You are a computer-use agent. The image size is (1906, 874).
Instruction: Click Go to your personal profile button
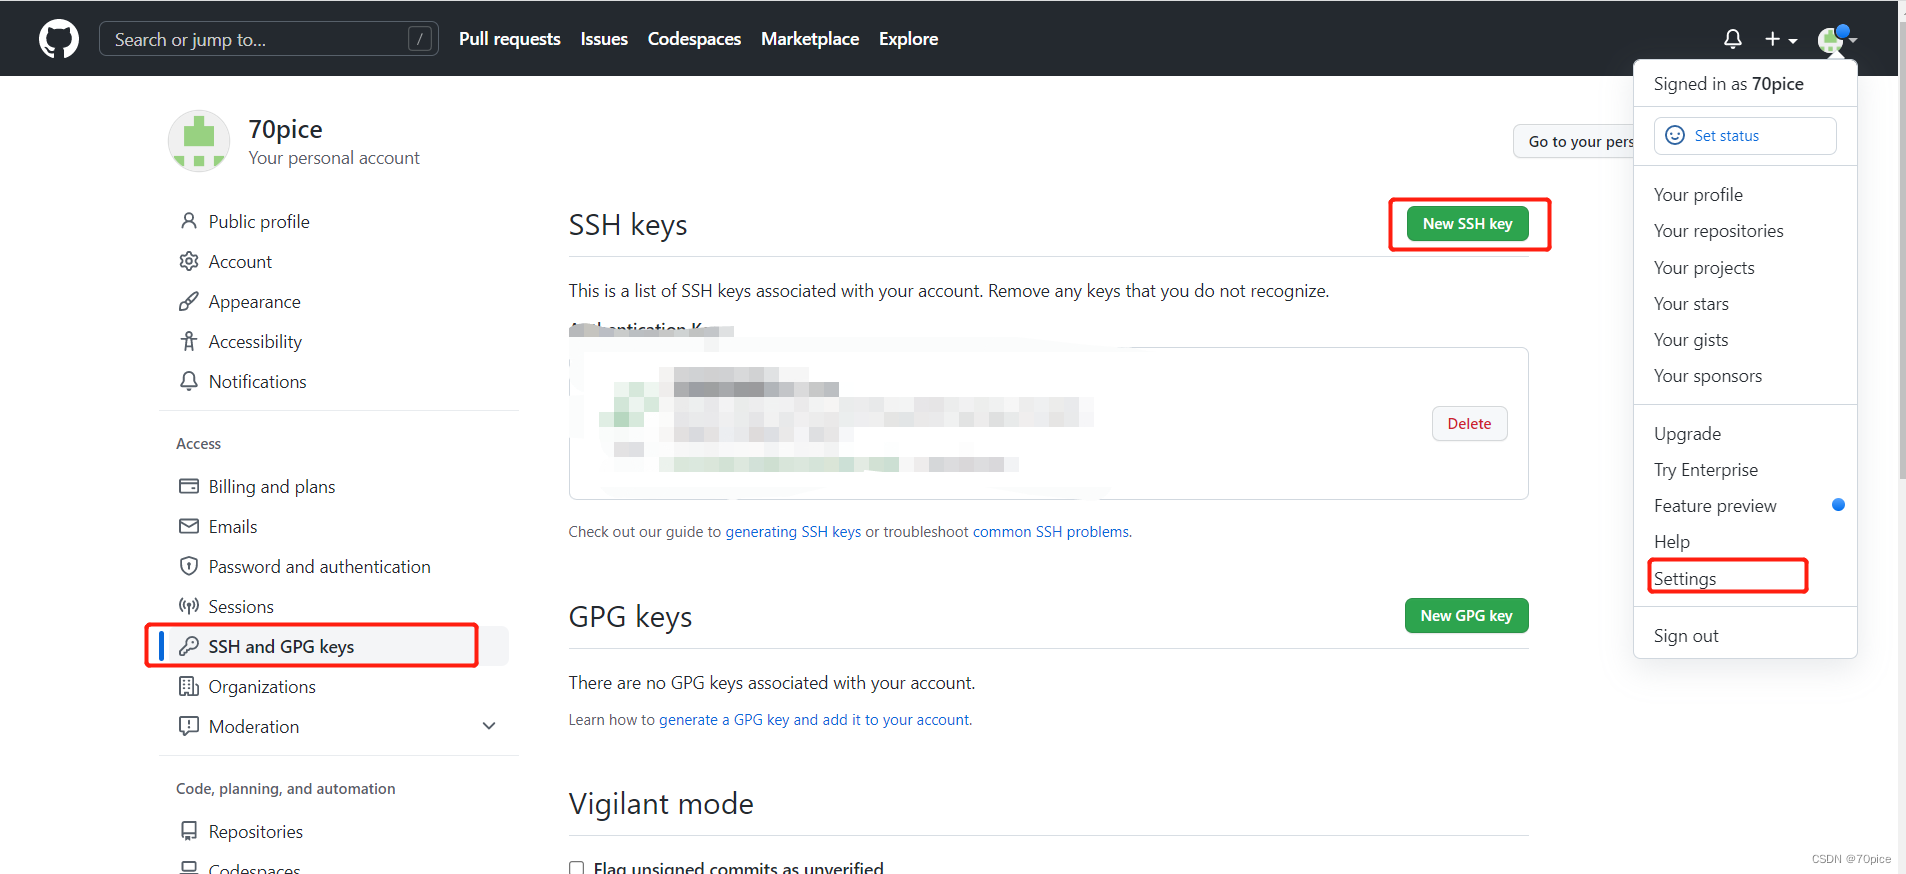1574,141
